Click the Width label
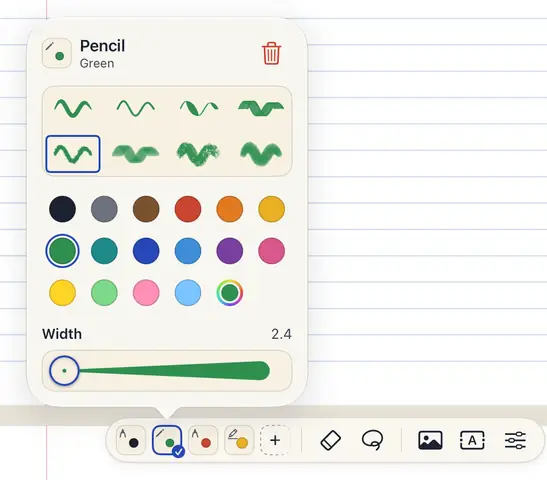This screenshot has width=547, height=480. tap(62, 334)
